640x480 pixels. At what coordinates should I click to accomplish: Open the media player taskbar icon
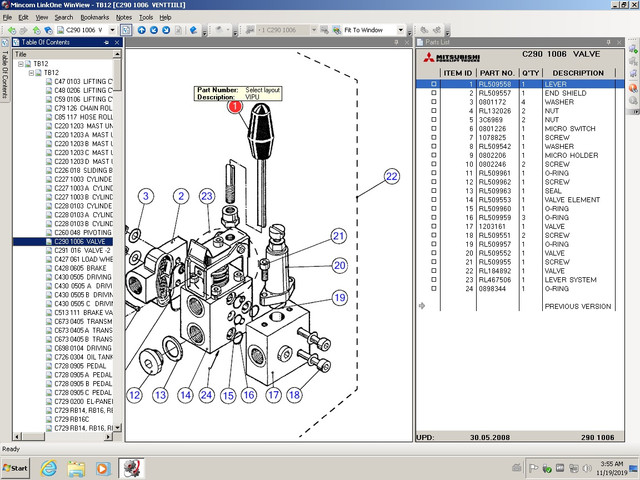[103, 468]
